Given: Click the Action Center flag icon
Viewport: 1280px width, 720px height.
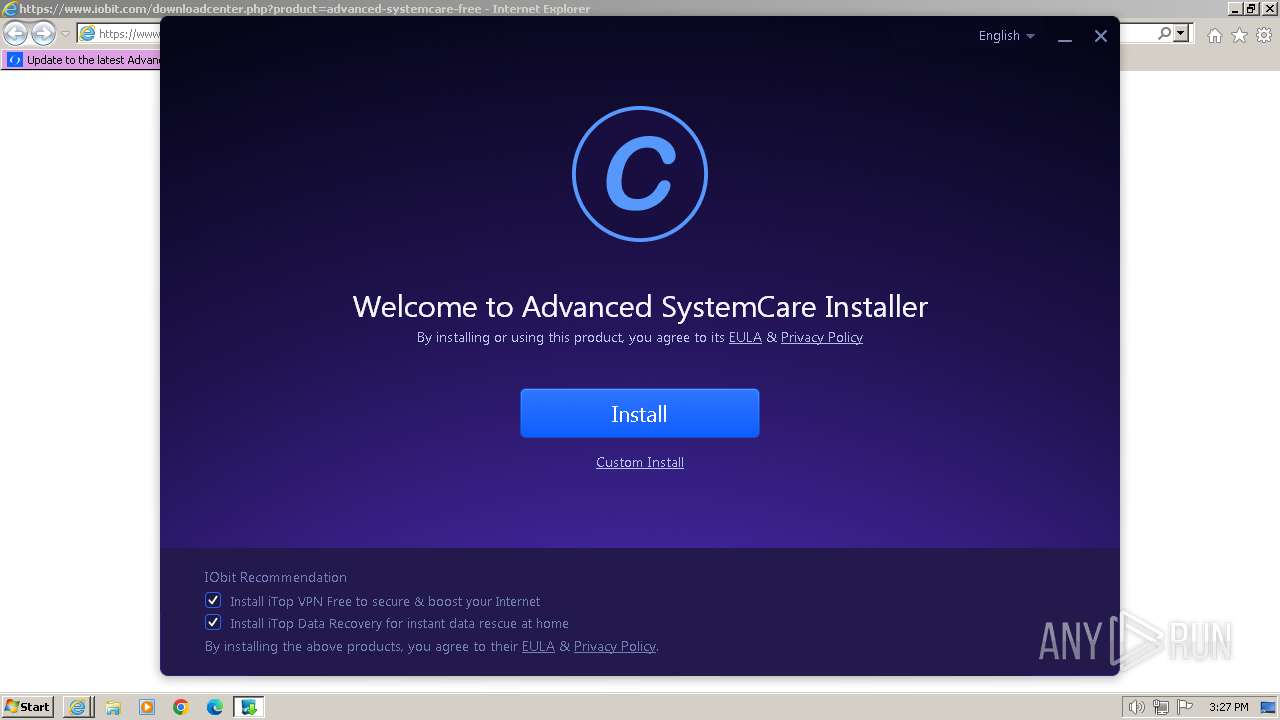Looking at the screenshot, I should tap(1185, 707).
